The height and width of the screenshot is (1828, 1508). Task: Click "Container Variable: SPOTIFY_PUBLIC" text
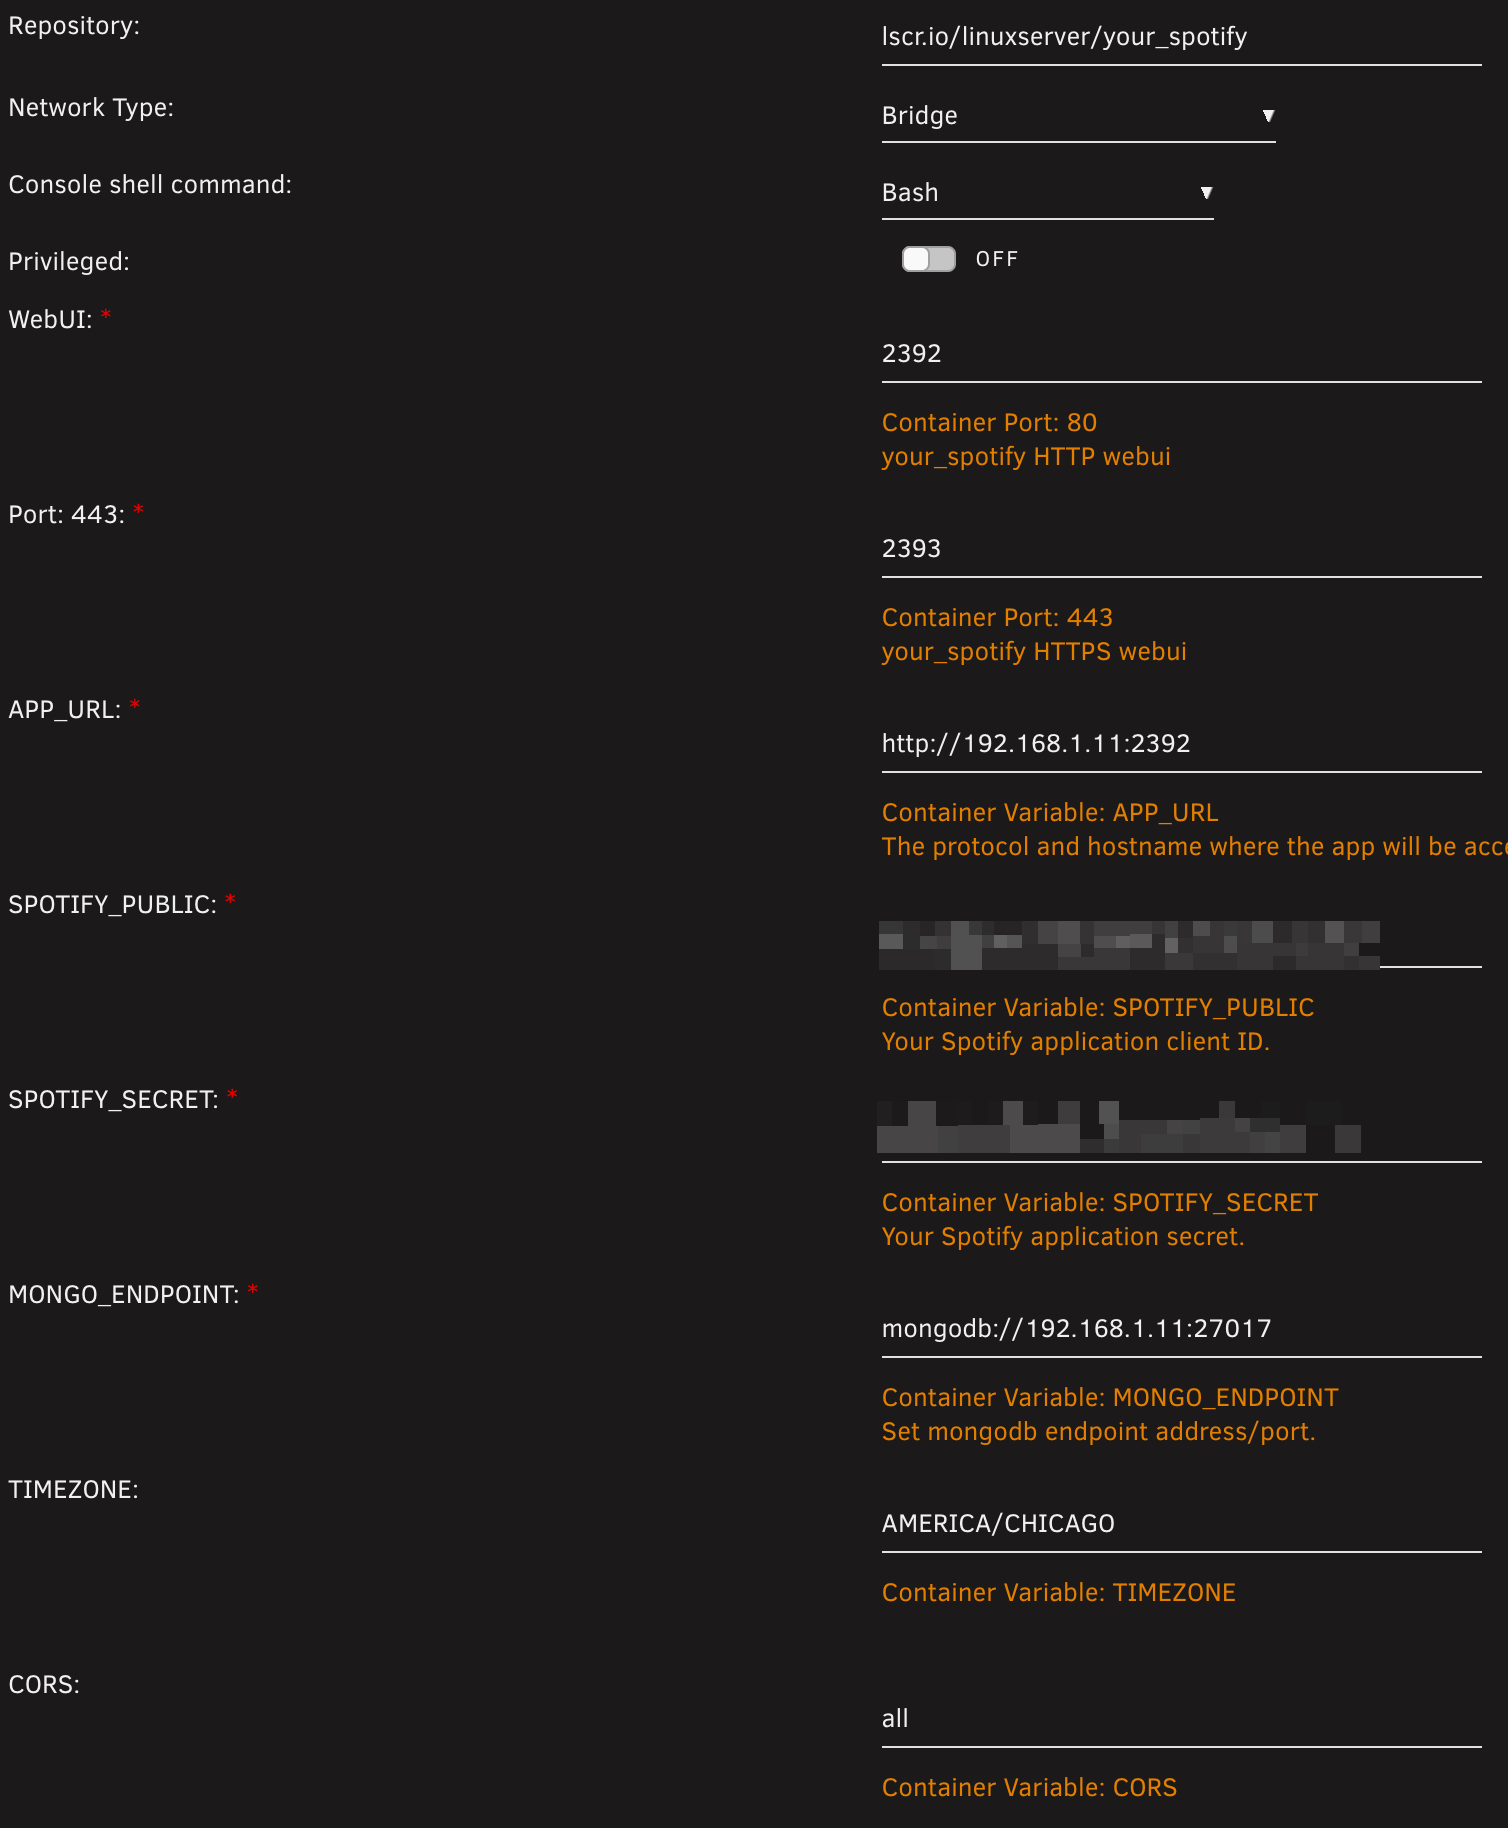(1098, 1008)
